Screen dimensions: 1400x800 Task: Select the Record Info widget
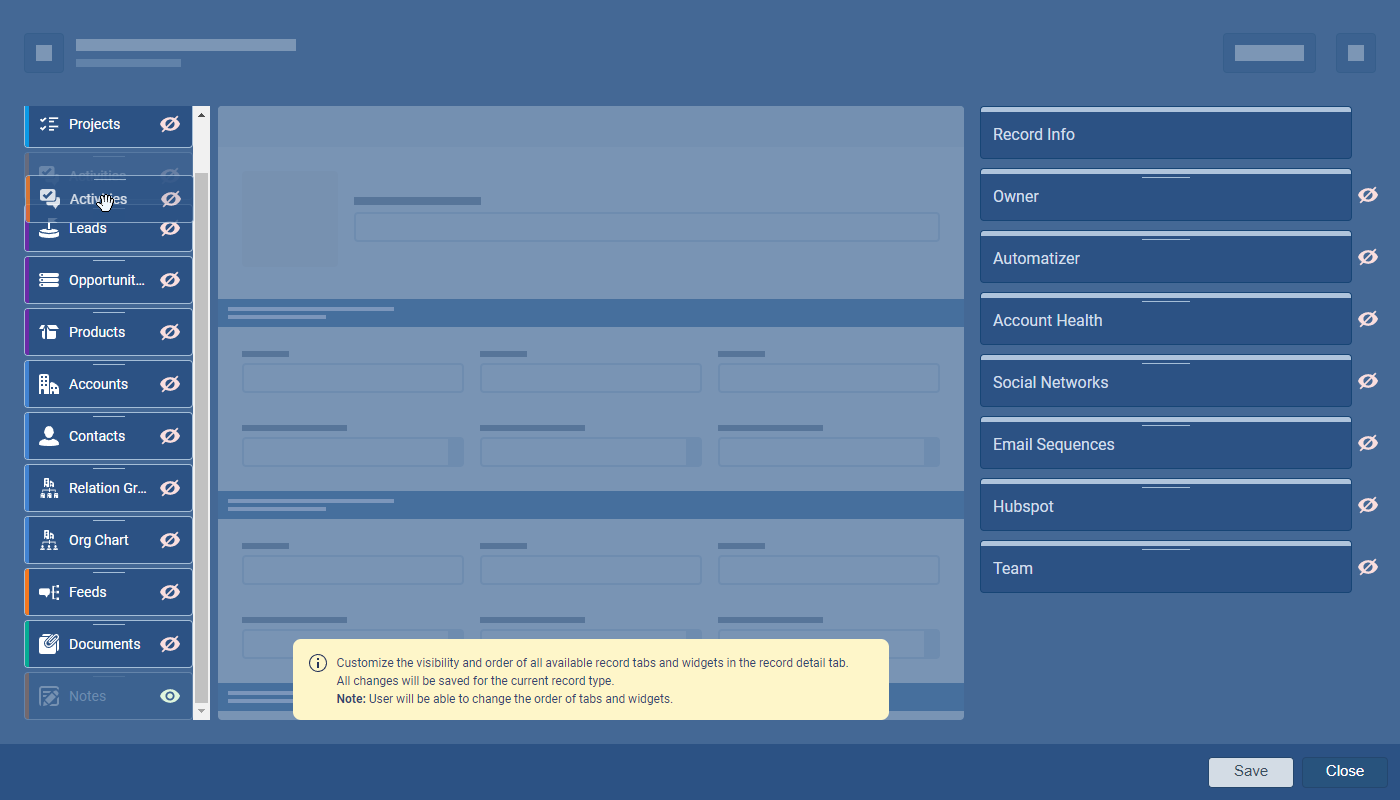coord(1165,134)
